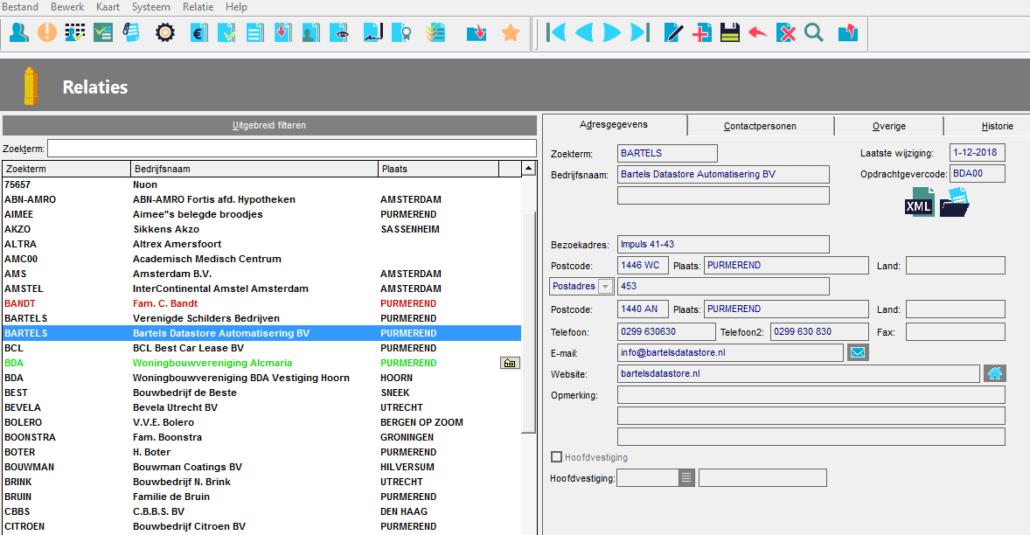1030x535 pixels.
Task: Open the Kaart menu
Action: point(108,7)
